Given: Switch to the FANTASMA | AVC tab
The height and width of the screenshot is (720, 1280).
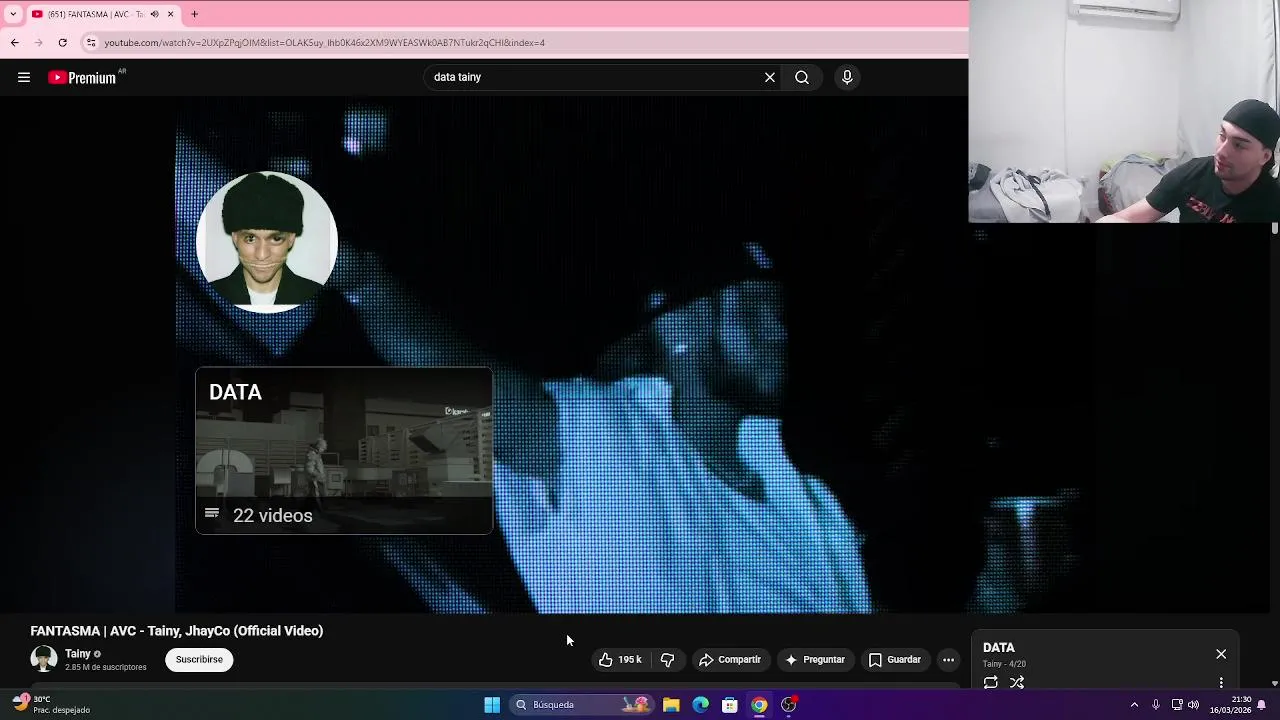Looking at the screenshot, I should coord(102,14).
